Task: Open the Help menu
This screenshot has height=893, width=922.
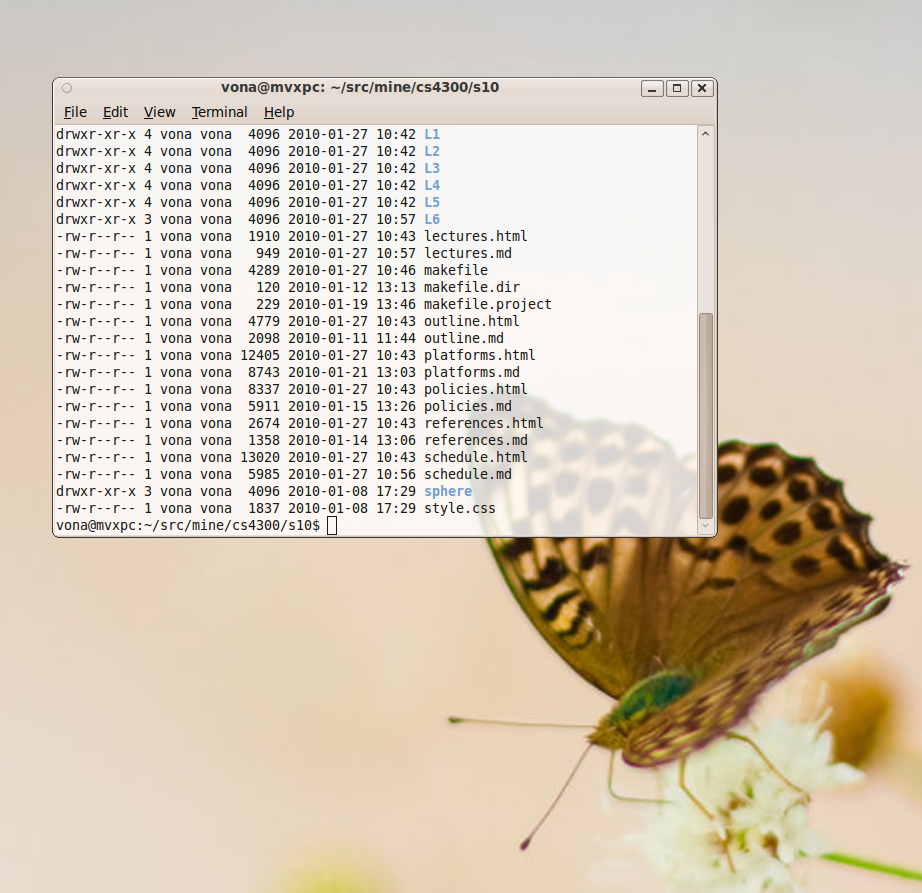Action: 279,112
